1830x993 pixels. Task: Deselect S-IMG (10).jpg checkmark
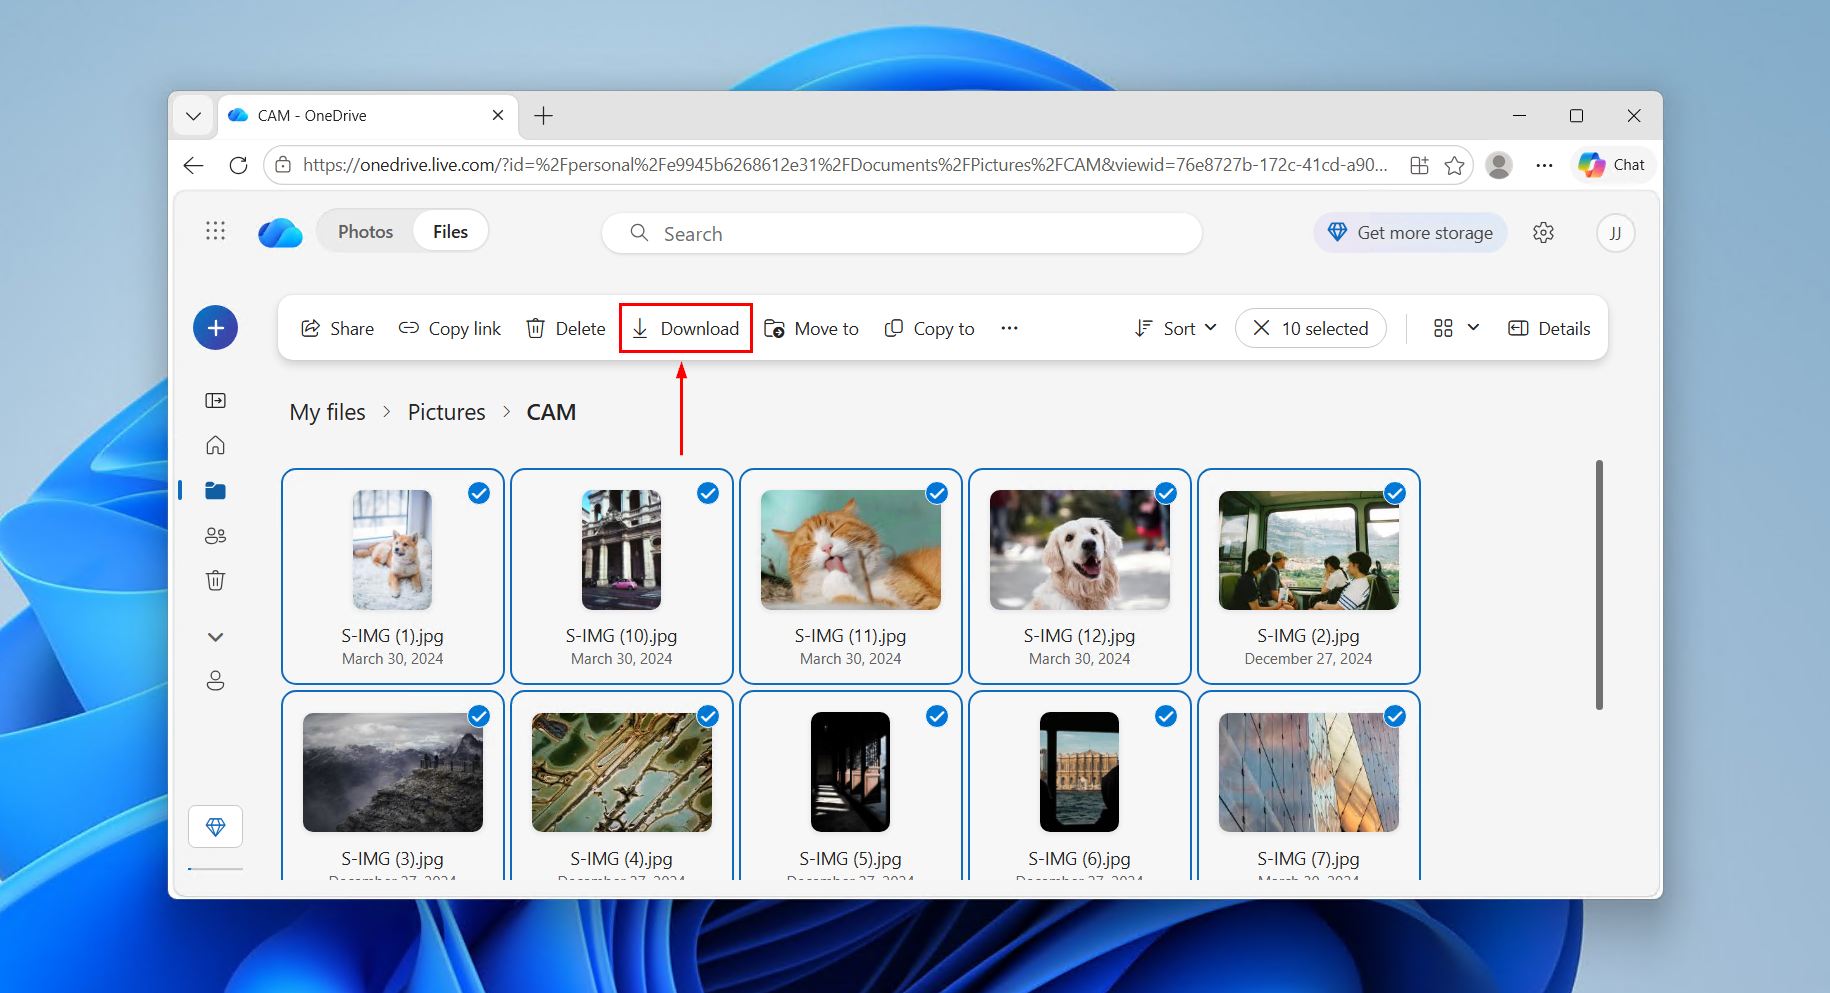[708, 493]
